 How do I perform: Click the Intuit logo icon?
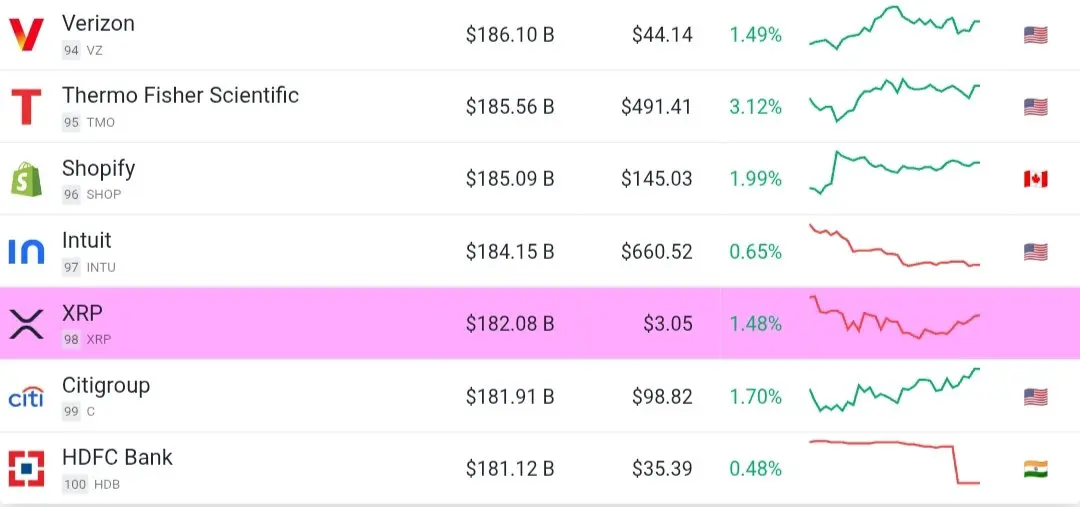pyautogui.click(x=26, y=251)
